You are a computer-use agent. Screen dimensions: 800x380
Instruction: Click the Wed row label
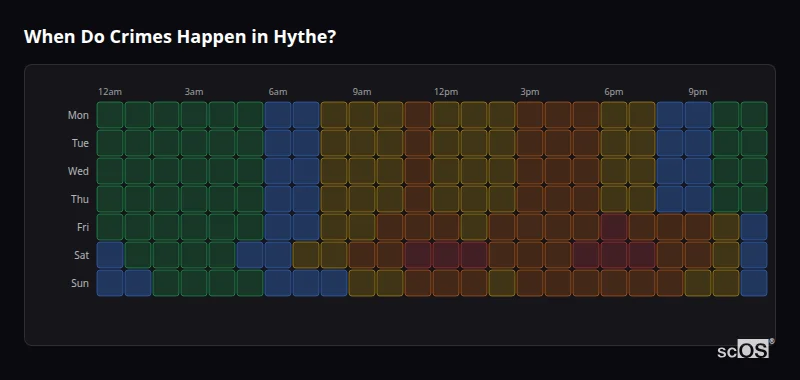point(78,171)
